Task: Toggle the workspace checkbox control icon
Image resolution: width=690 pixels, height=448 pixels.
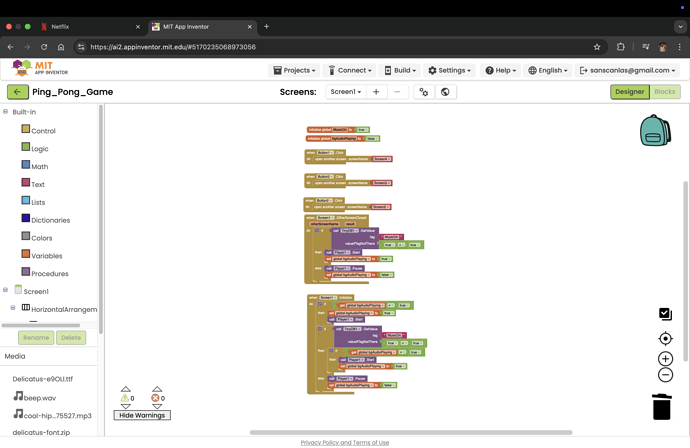Action: tap(665, 314)
